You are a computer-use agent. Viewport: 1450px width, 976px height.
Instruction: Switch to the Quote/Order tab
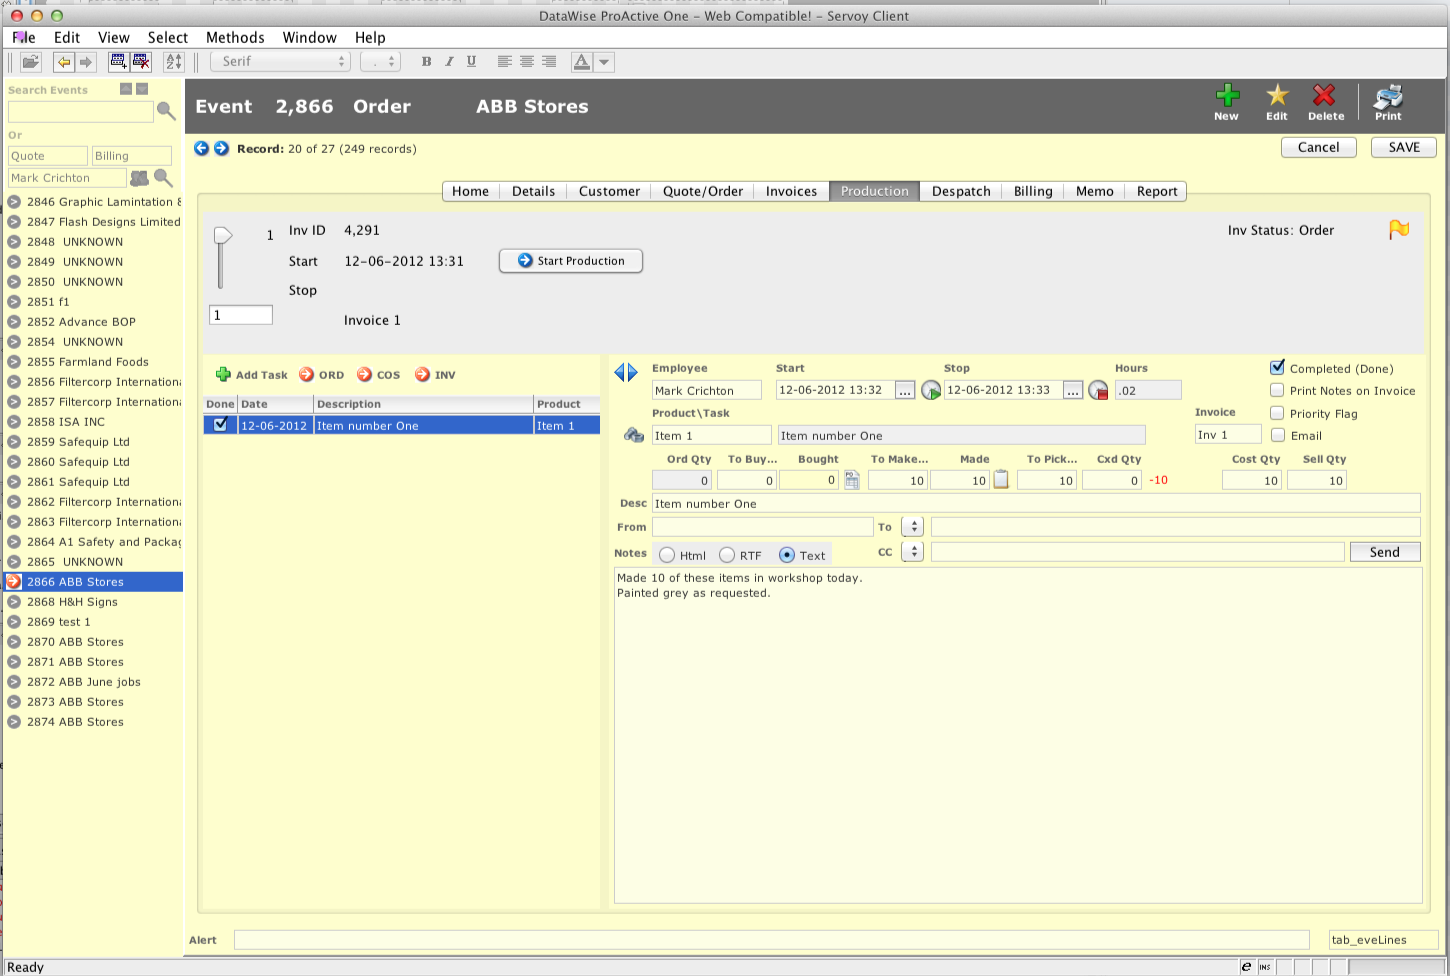pos(703,191)
